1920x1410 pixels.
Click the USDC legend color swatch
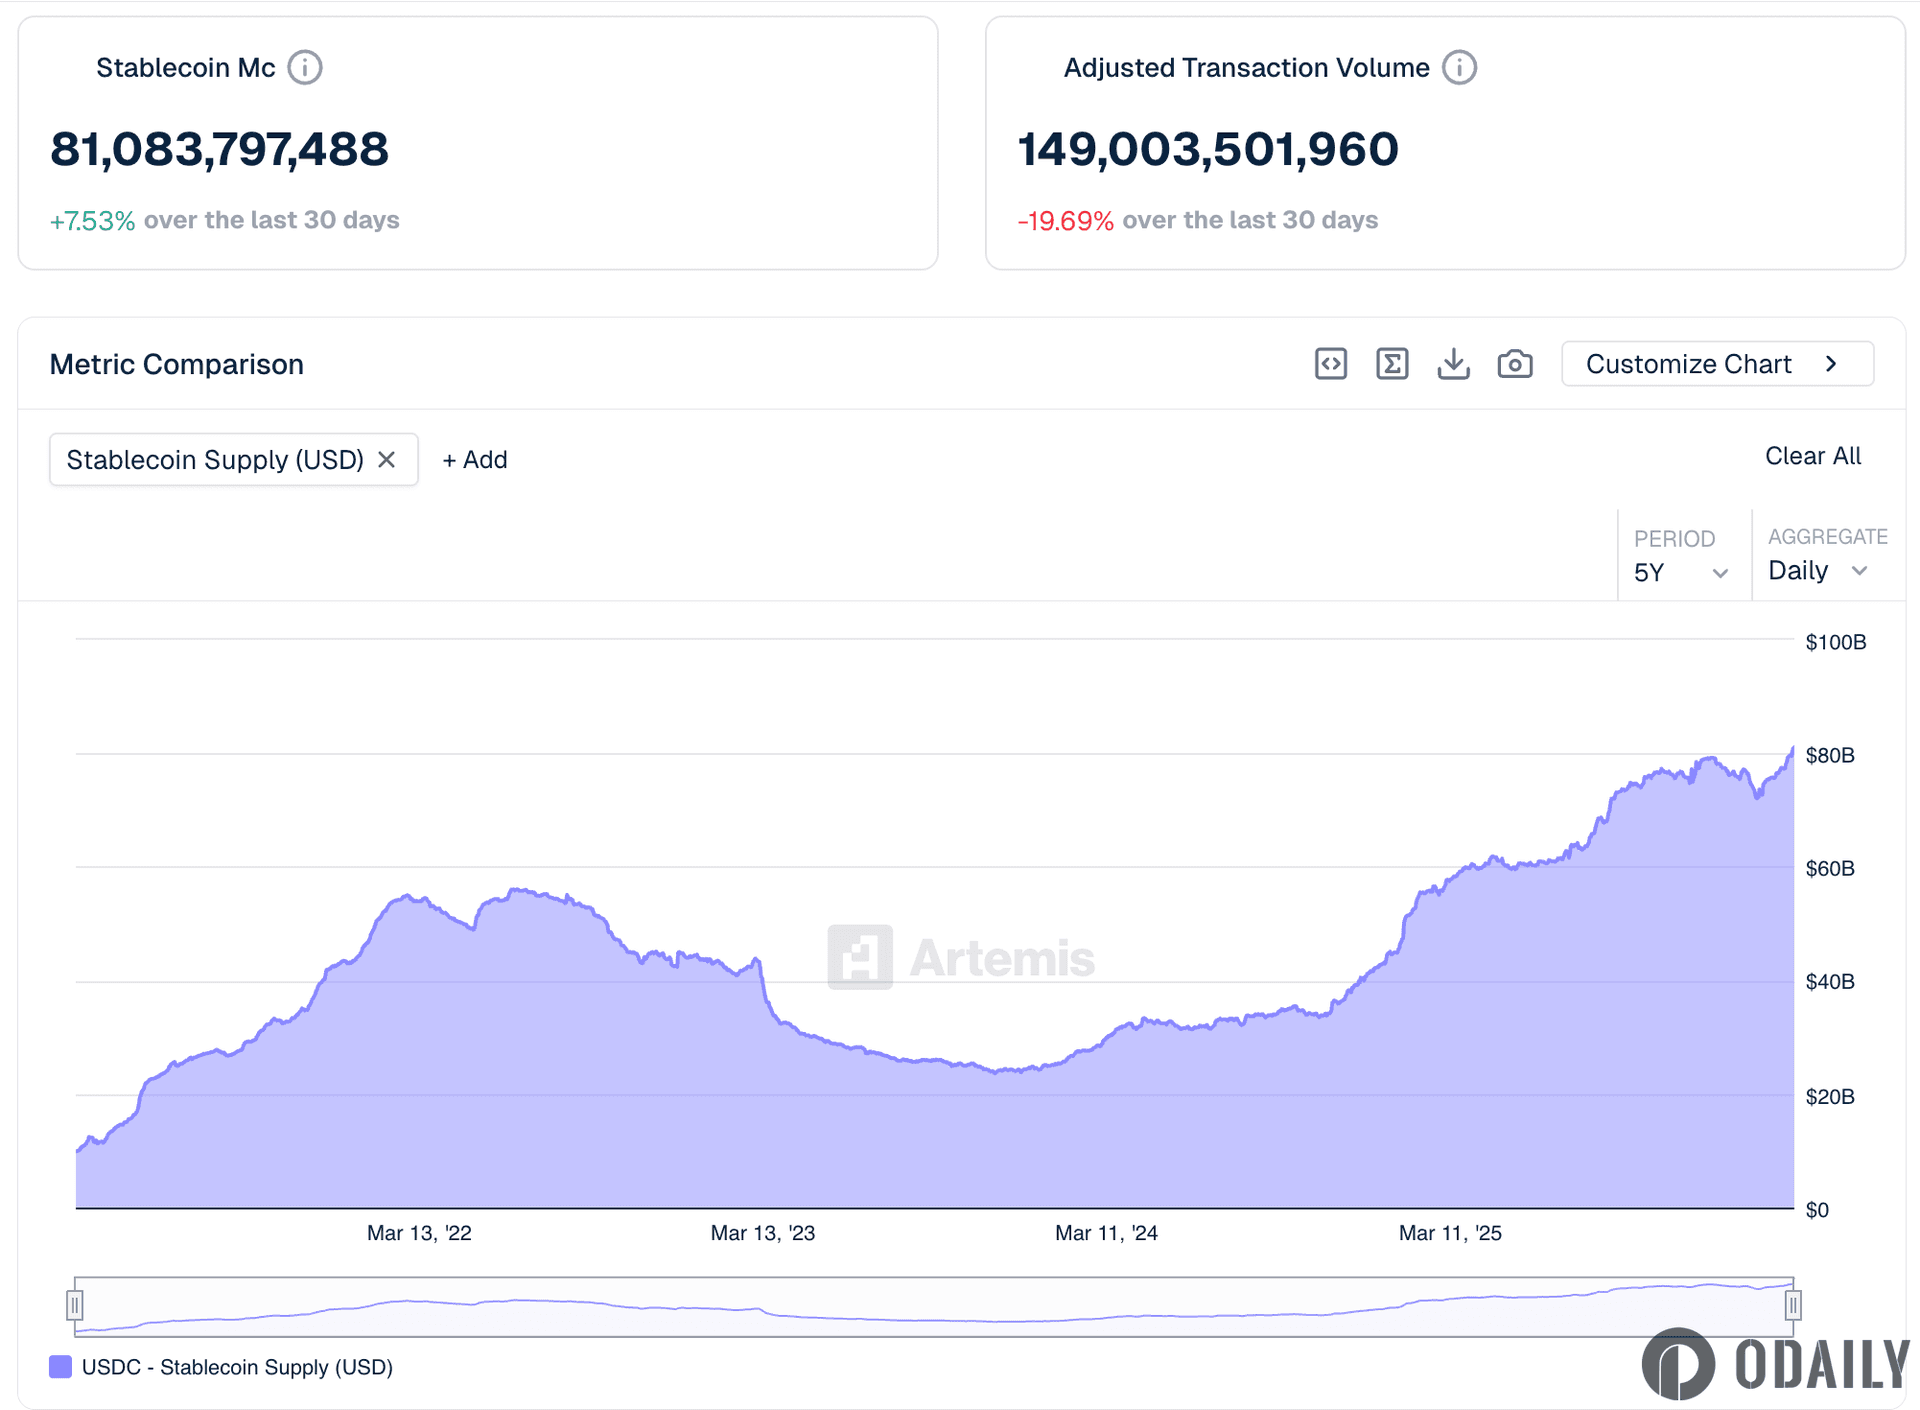pyautogui.click(x=60, y=1366)
